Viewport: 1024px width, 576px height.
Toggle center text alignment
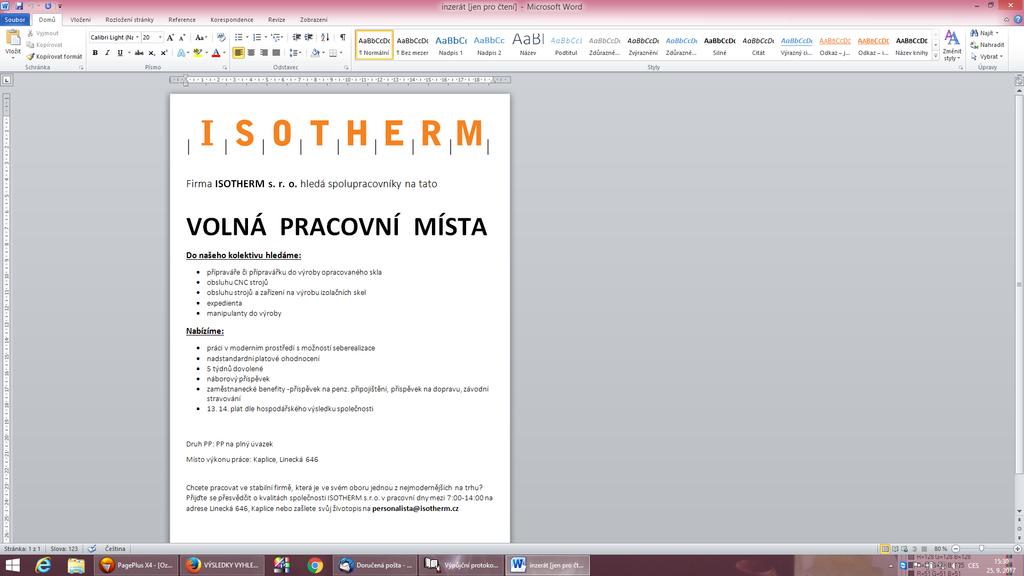coord(251,53)
